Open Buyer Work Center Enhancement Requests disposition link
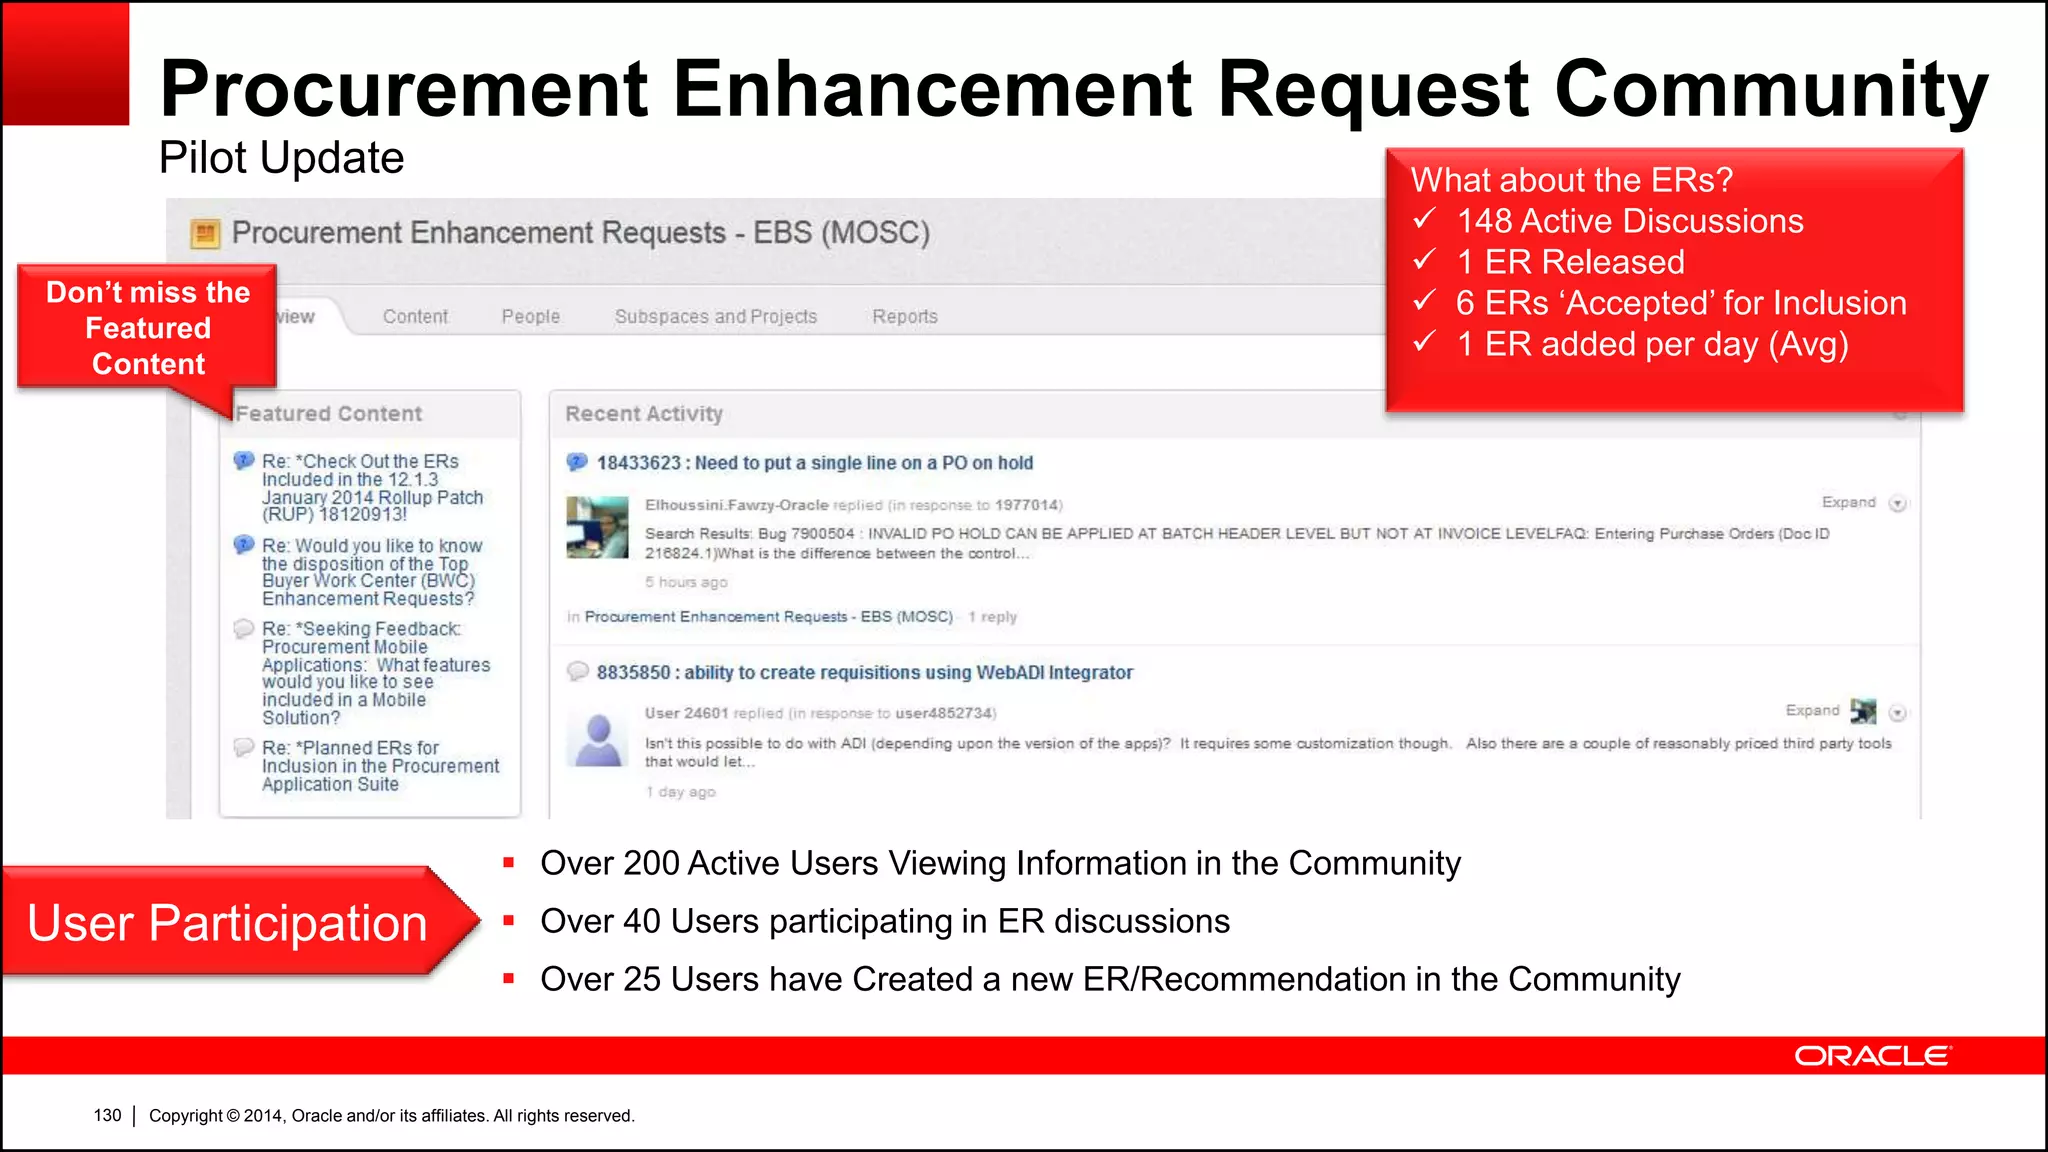 (372, 572)
